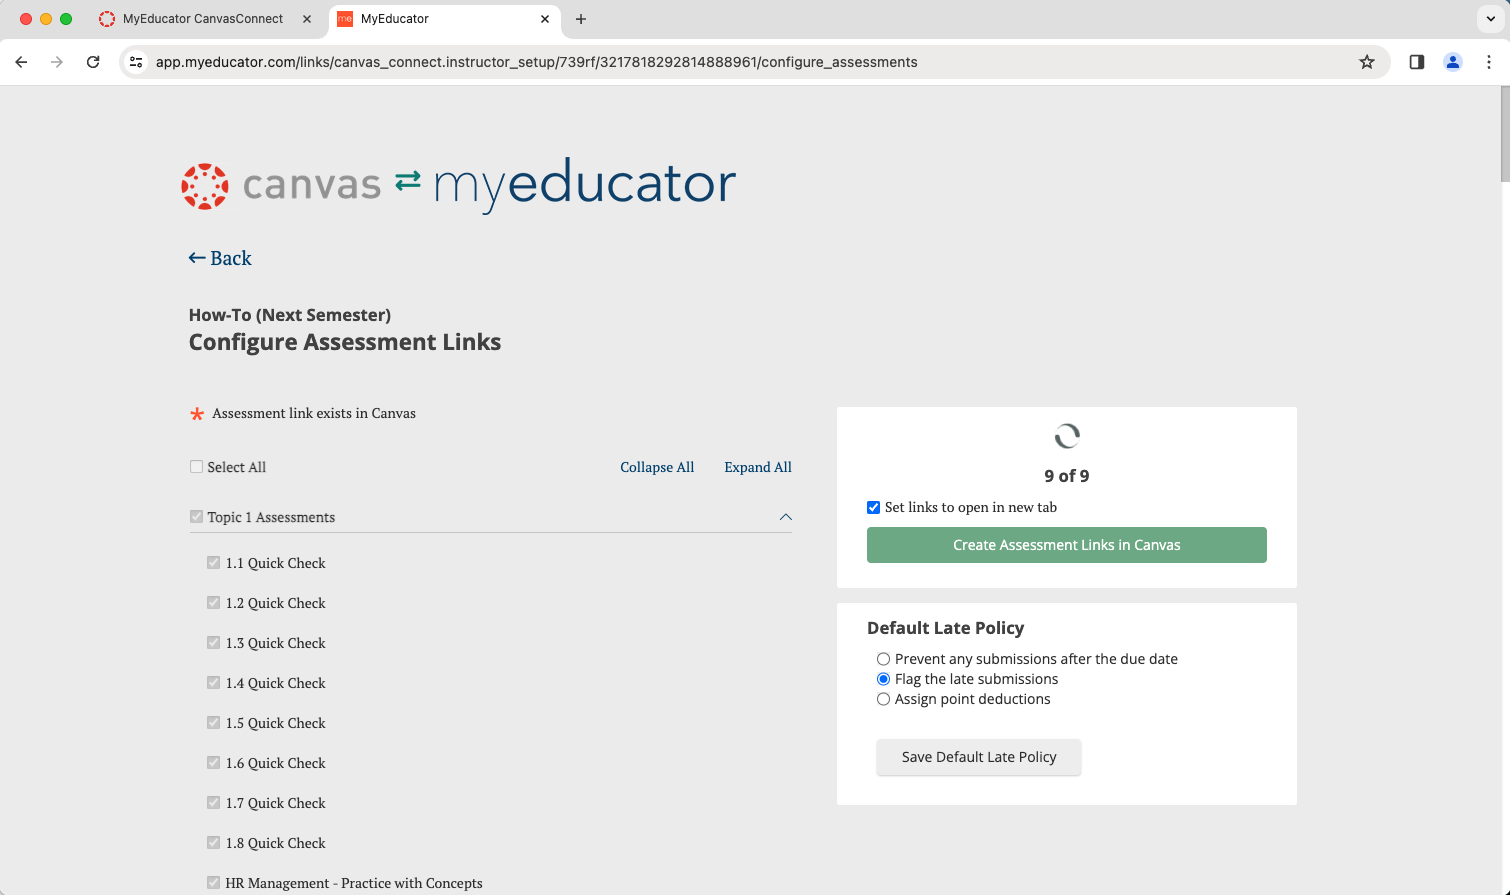Click 'Configure Assessment Links' heading
Screen dimensions: 1510x895
[345, 342]
